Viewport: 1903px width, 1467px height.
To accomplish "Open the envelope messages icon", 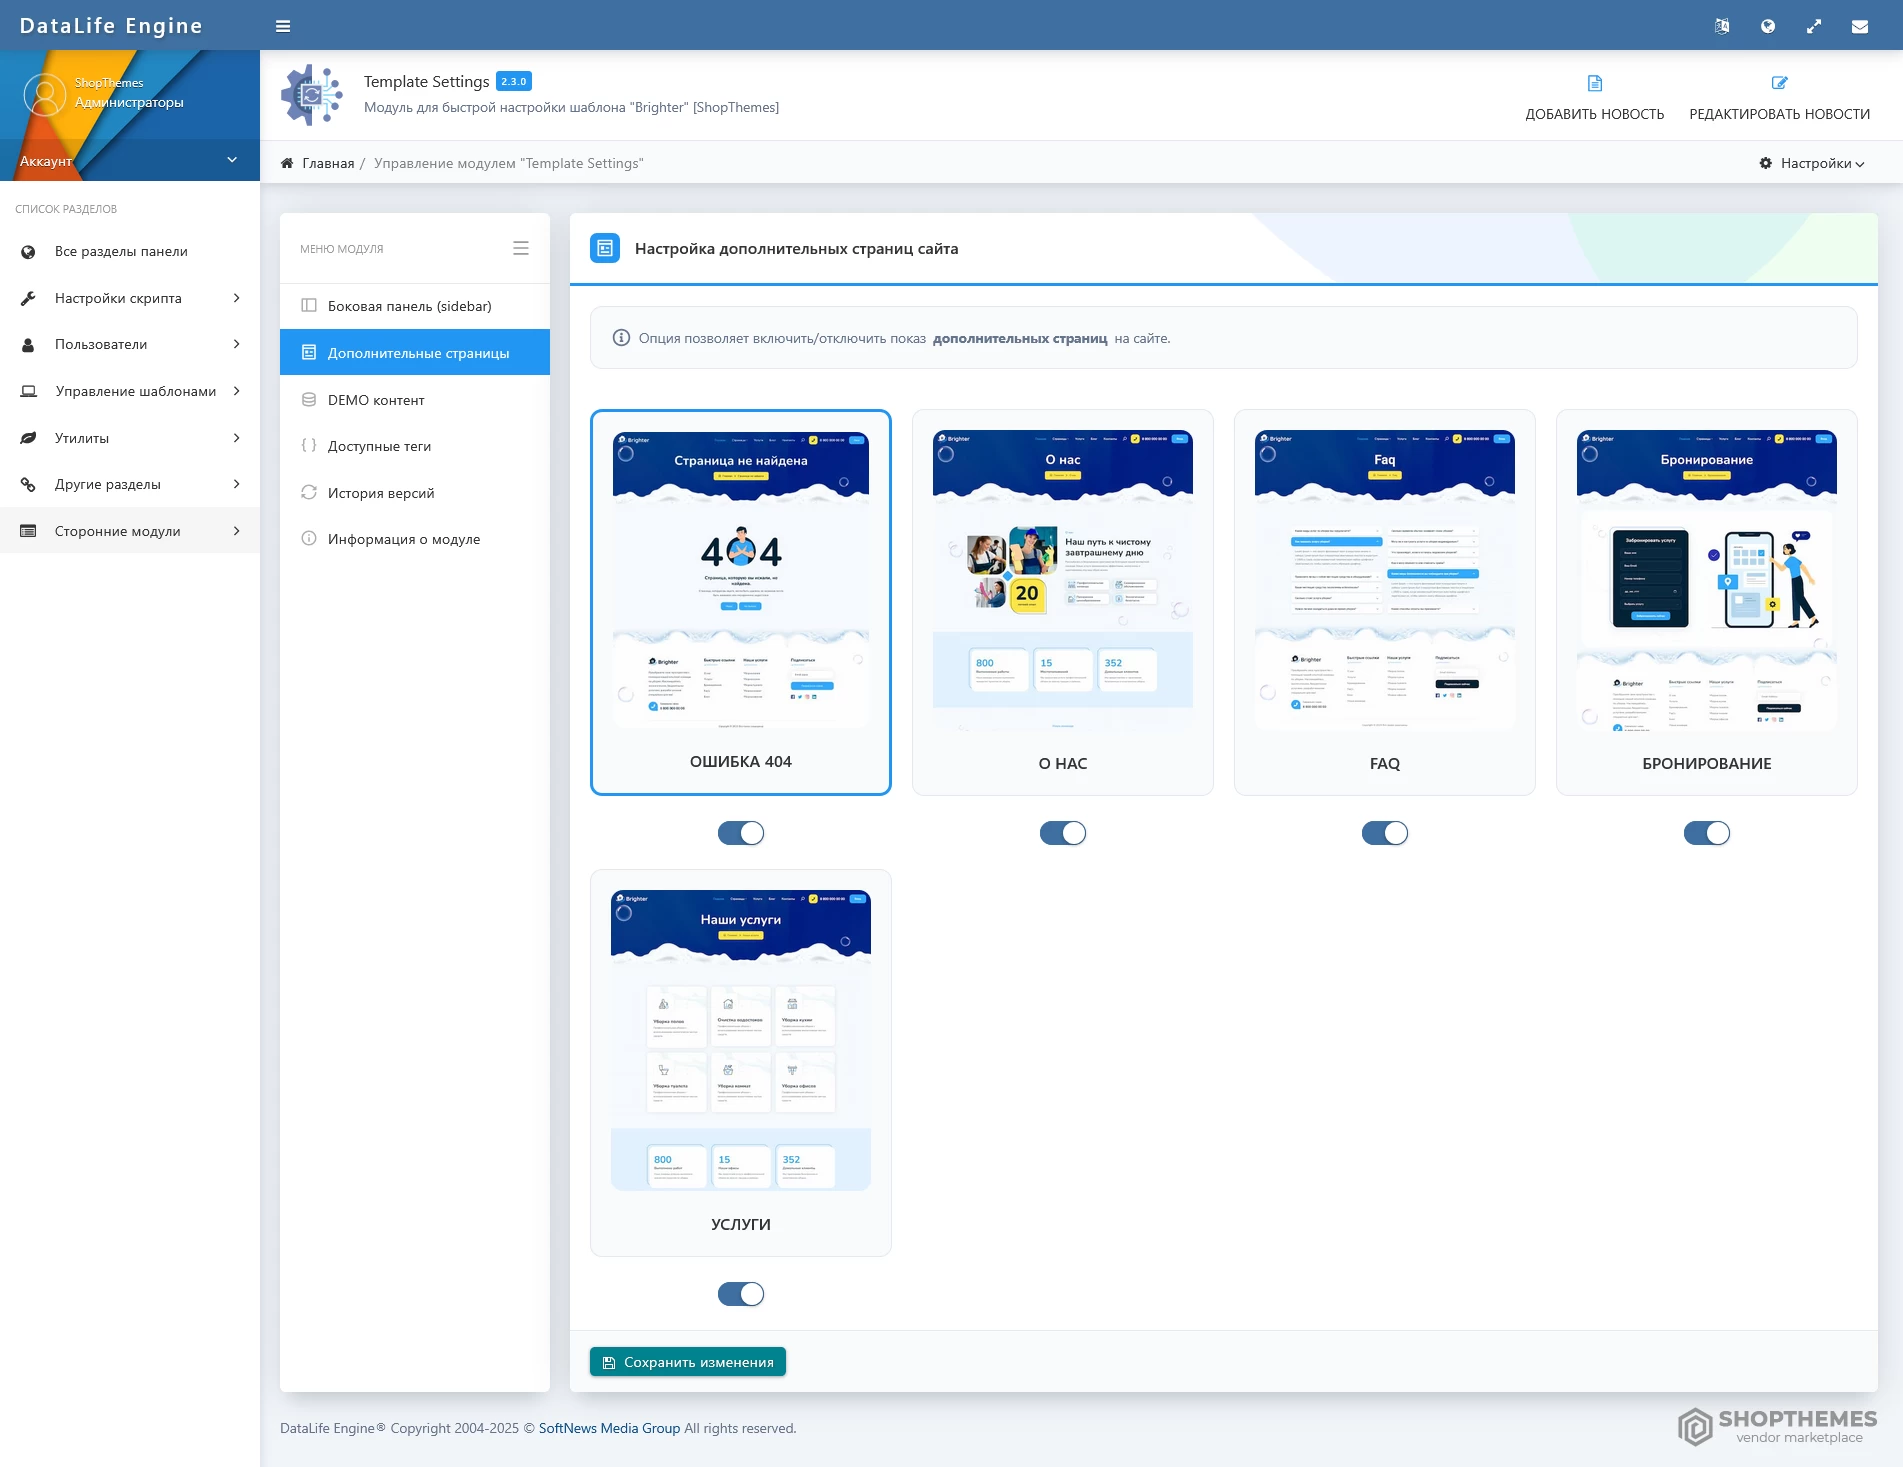I will coord(1859,27).
